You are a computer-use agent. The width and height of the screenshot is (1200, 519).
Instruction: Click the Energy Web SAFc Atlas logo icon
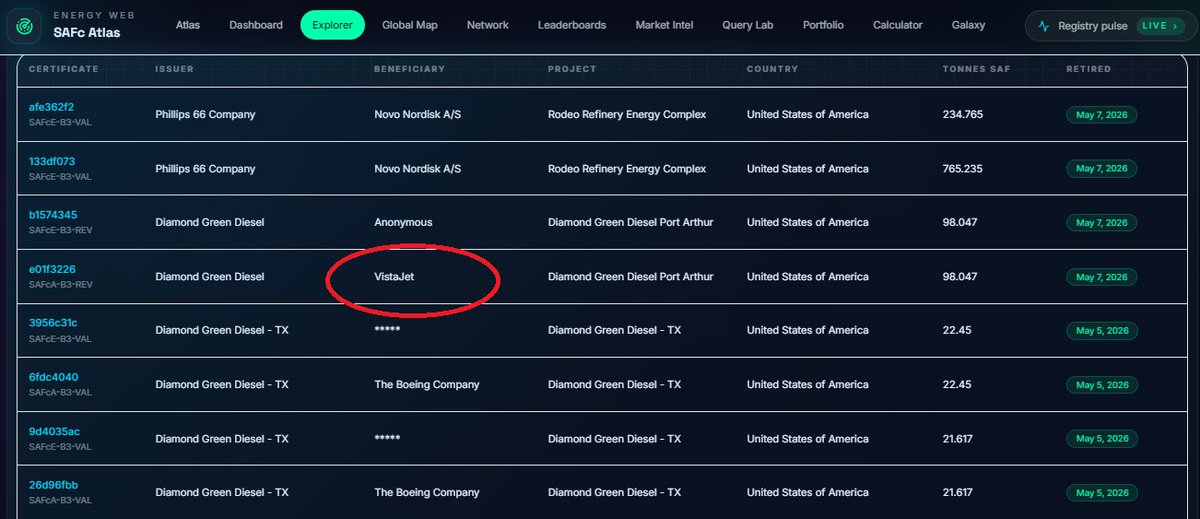pyautogui.click(x=25, y=25)
